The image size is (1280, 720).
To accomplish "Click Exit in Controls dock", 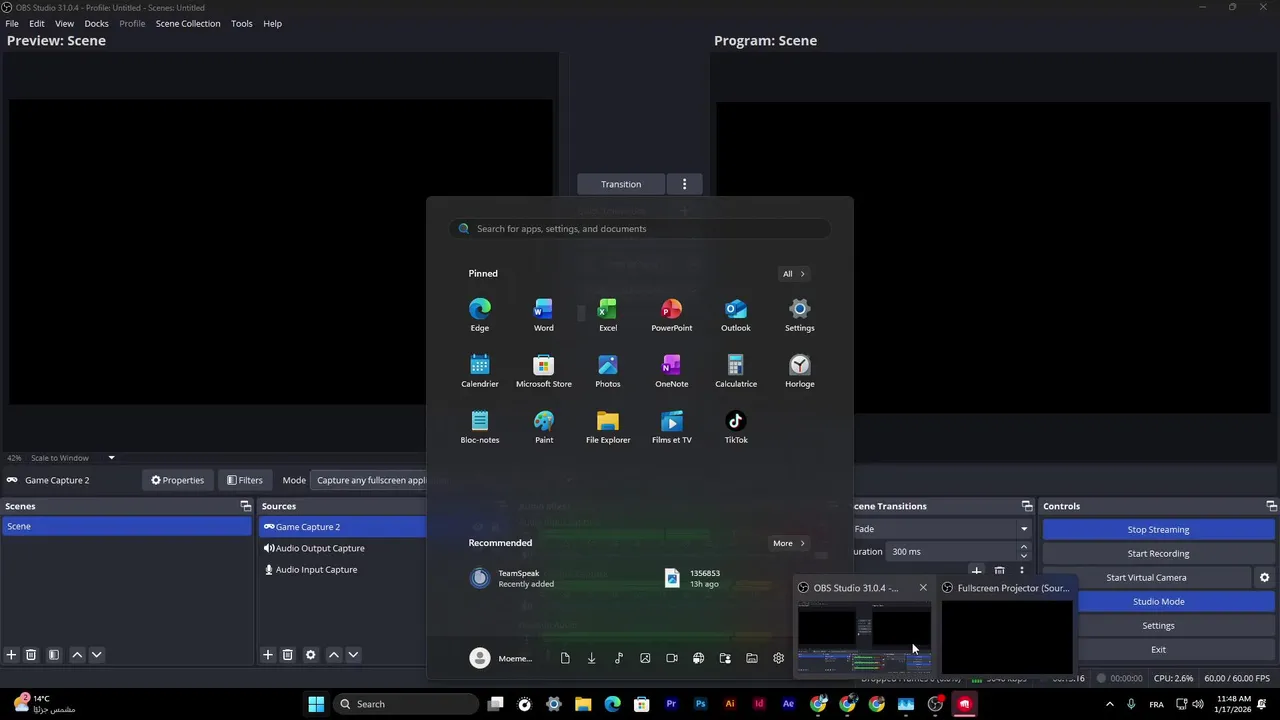I will pos(1158,650).
